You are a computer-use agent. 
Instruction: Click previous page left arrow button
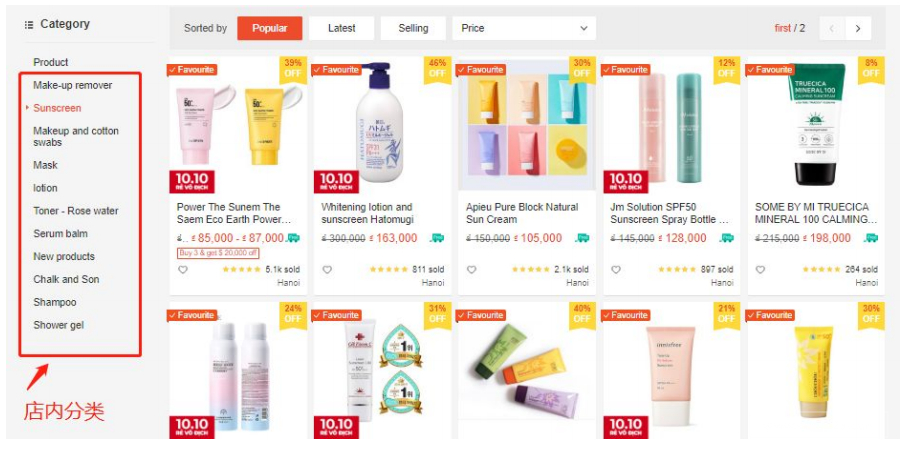tap(832, 28)
